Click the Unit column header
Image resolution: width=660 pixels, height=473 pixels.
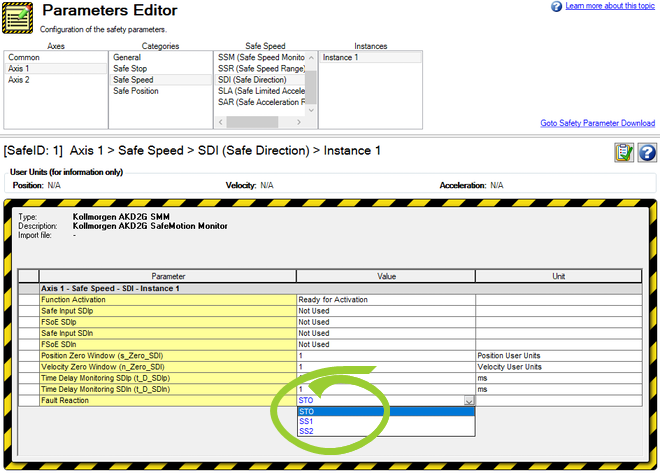[x=559, y=276]
